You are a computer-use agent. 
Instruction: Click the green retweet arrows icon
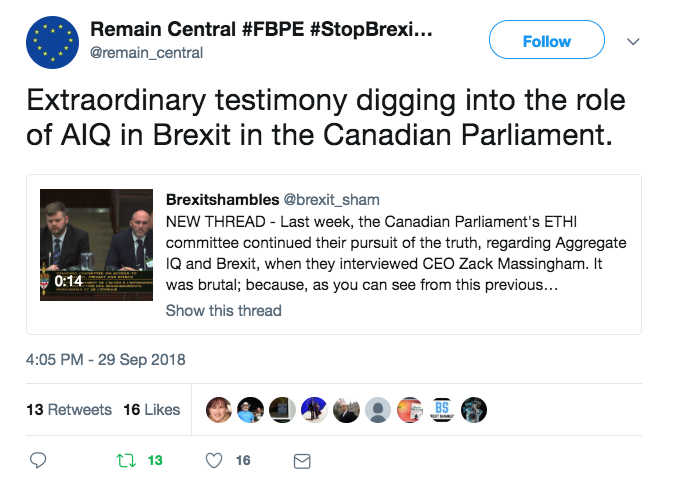pos(126,461)
